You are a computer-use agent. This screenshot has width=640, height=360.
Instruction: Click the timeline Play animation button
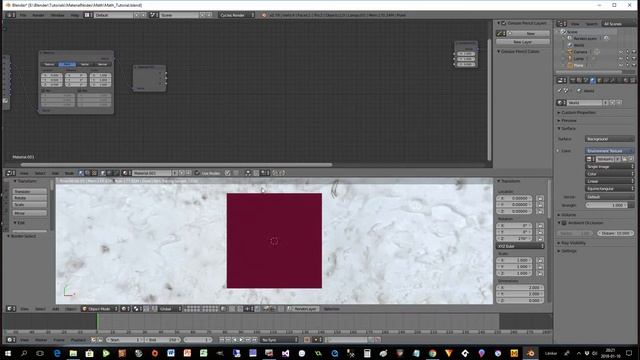tap(242, 340)
